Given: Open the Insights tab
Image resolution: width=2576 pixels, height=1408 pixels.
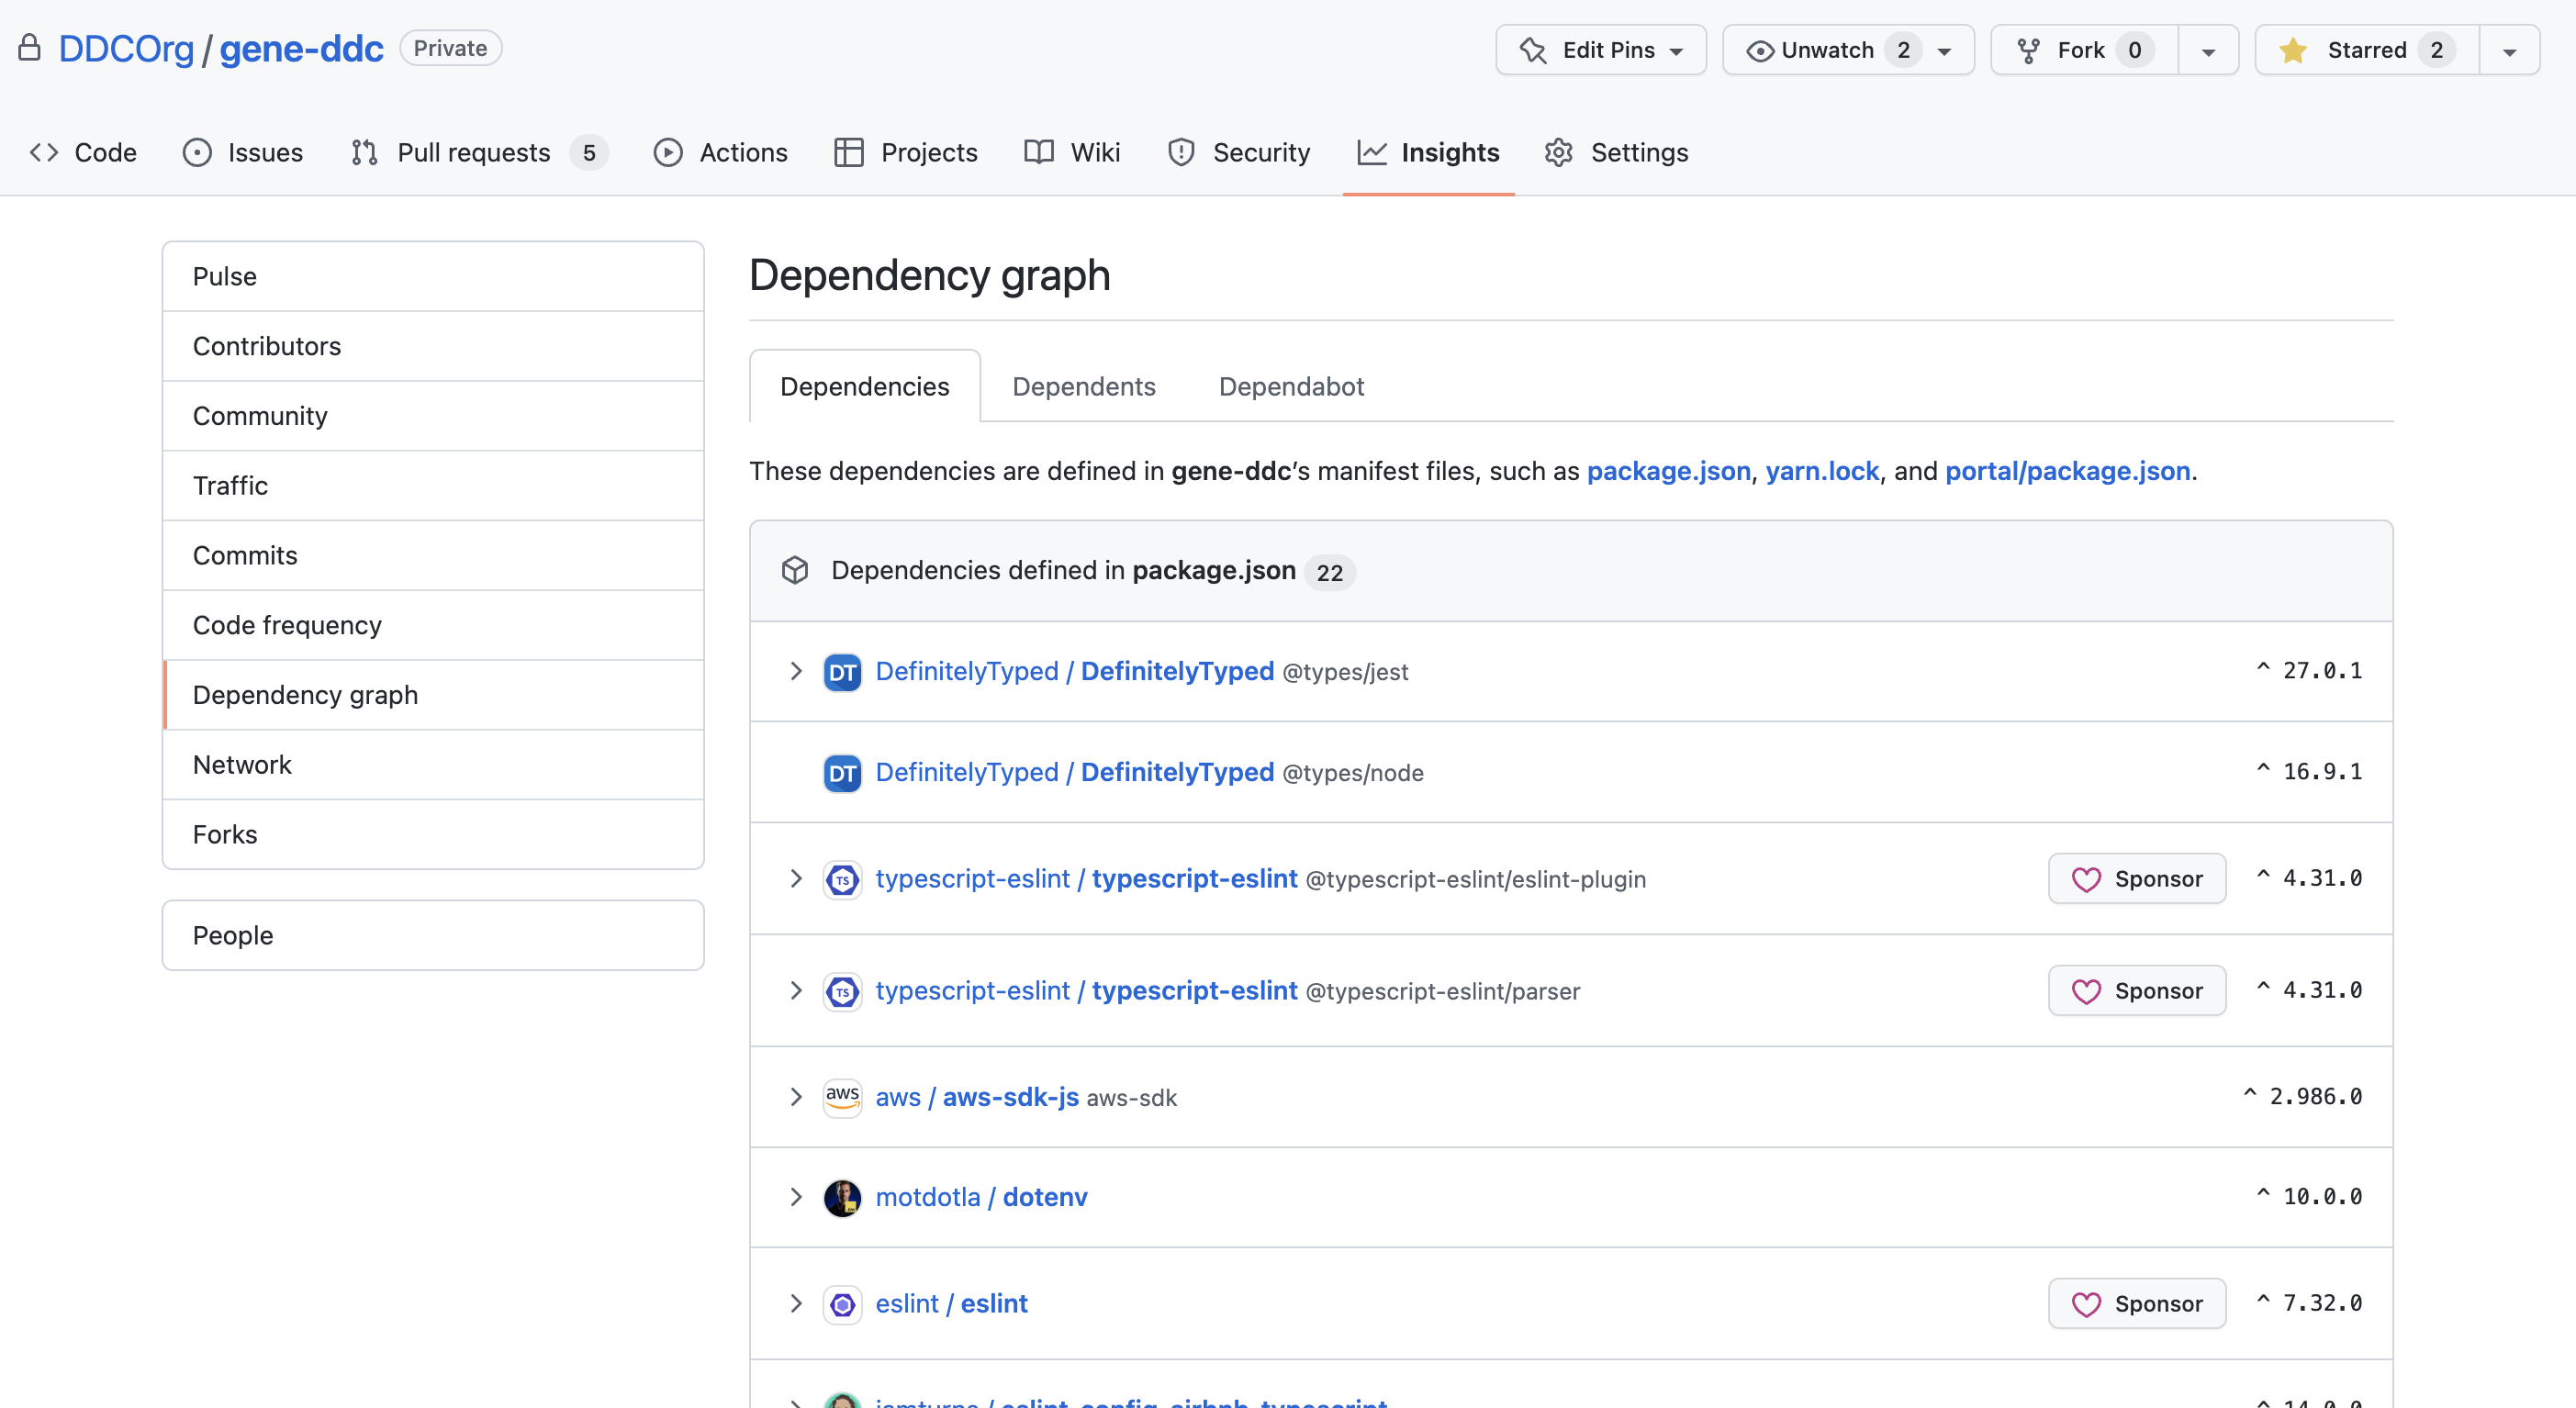Looking at the screenshot, I should (1429, 152).
